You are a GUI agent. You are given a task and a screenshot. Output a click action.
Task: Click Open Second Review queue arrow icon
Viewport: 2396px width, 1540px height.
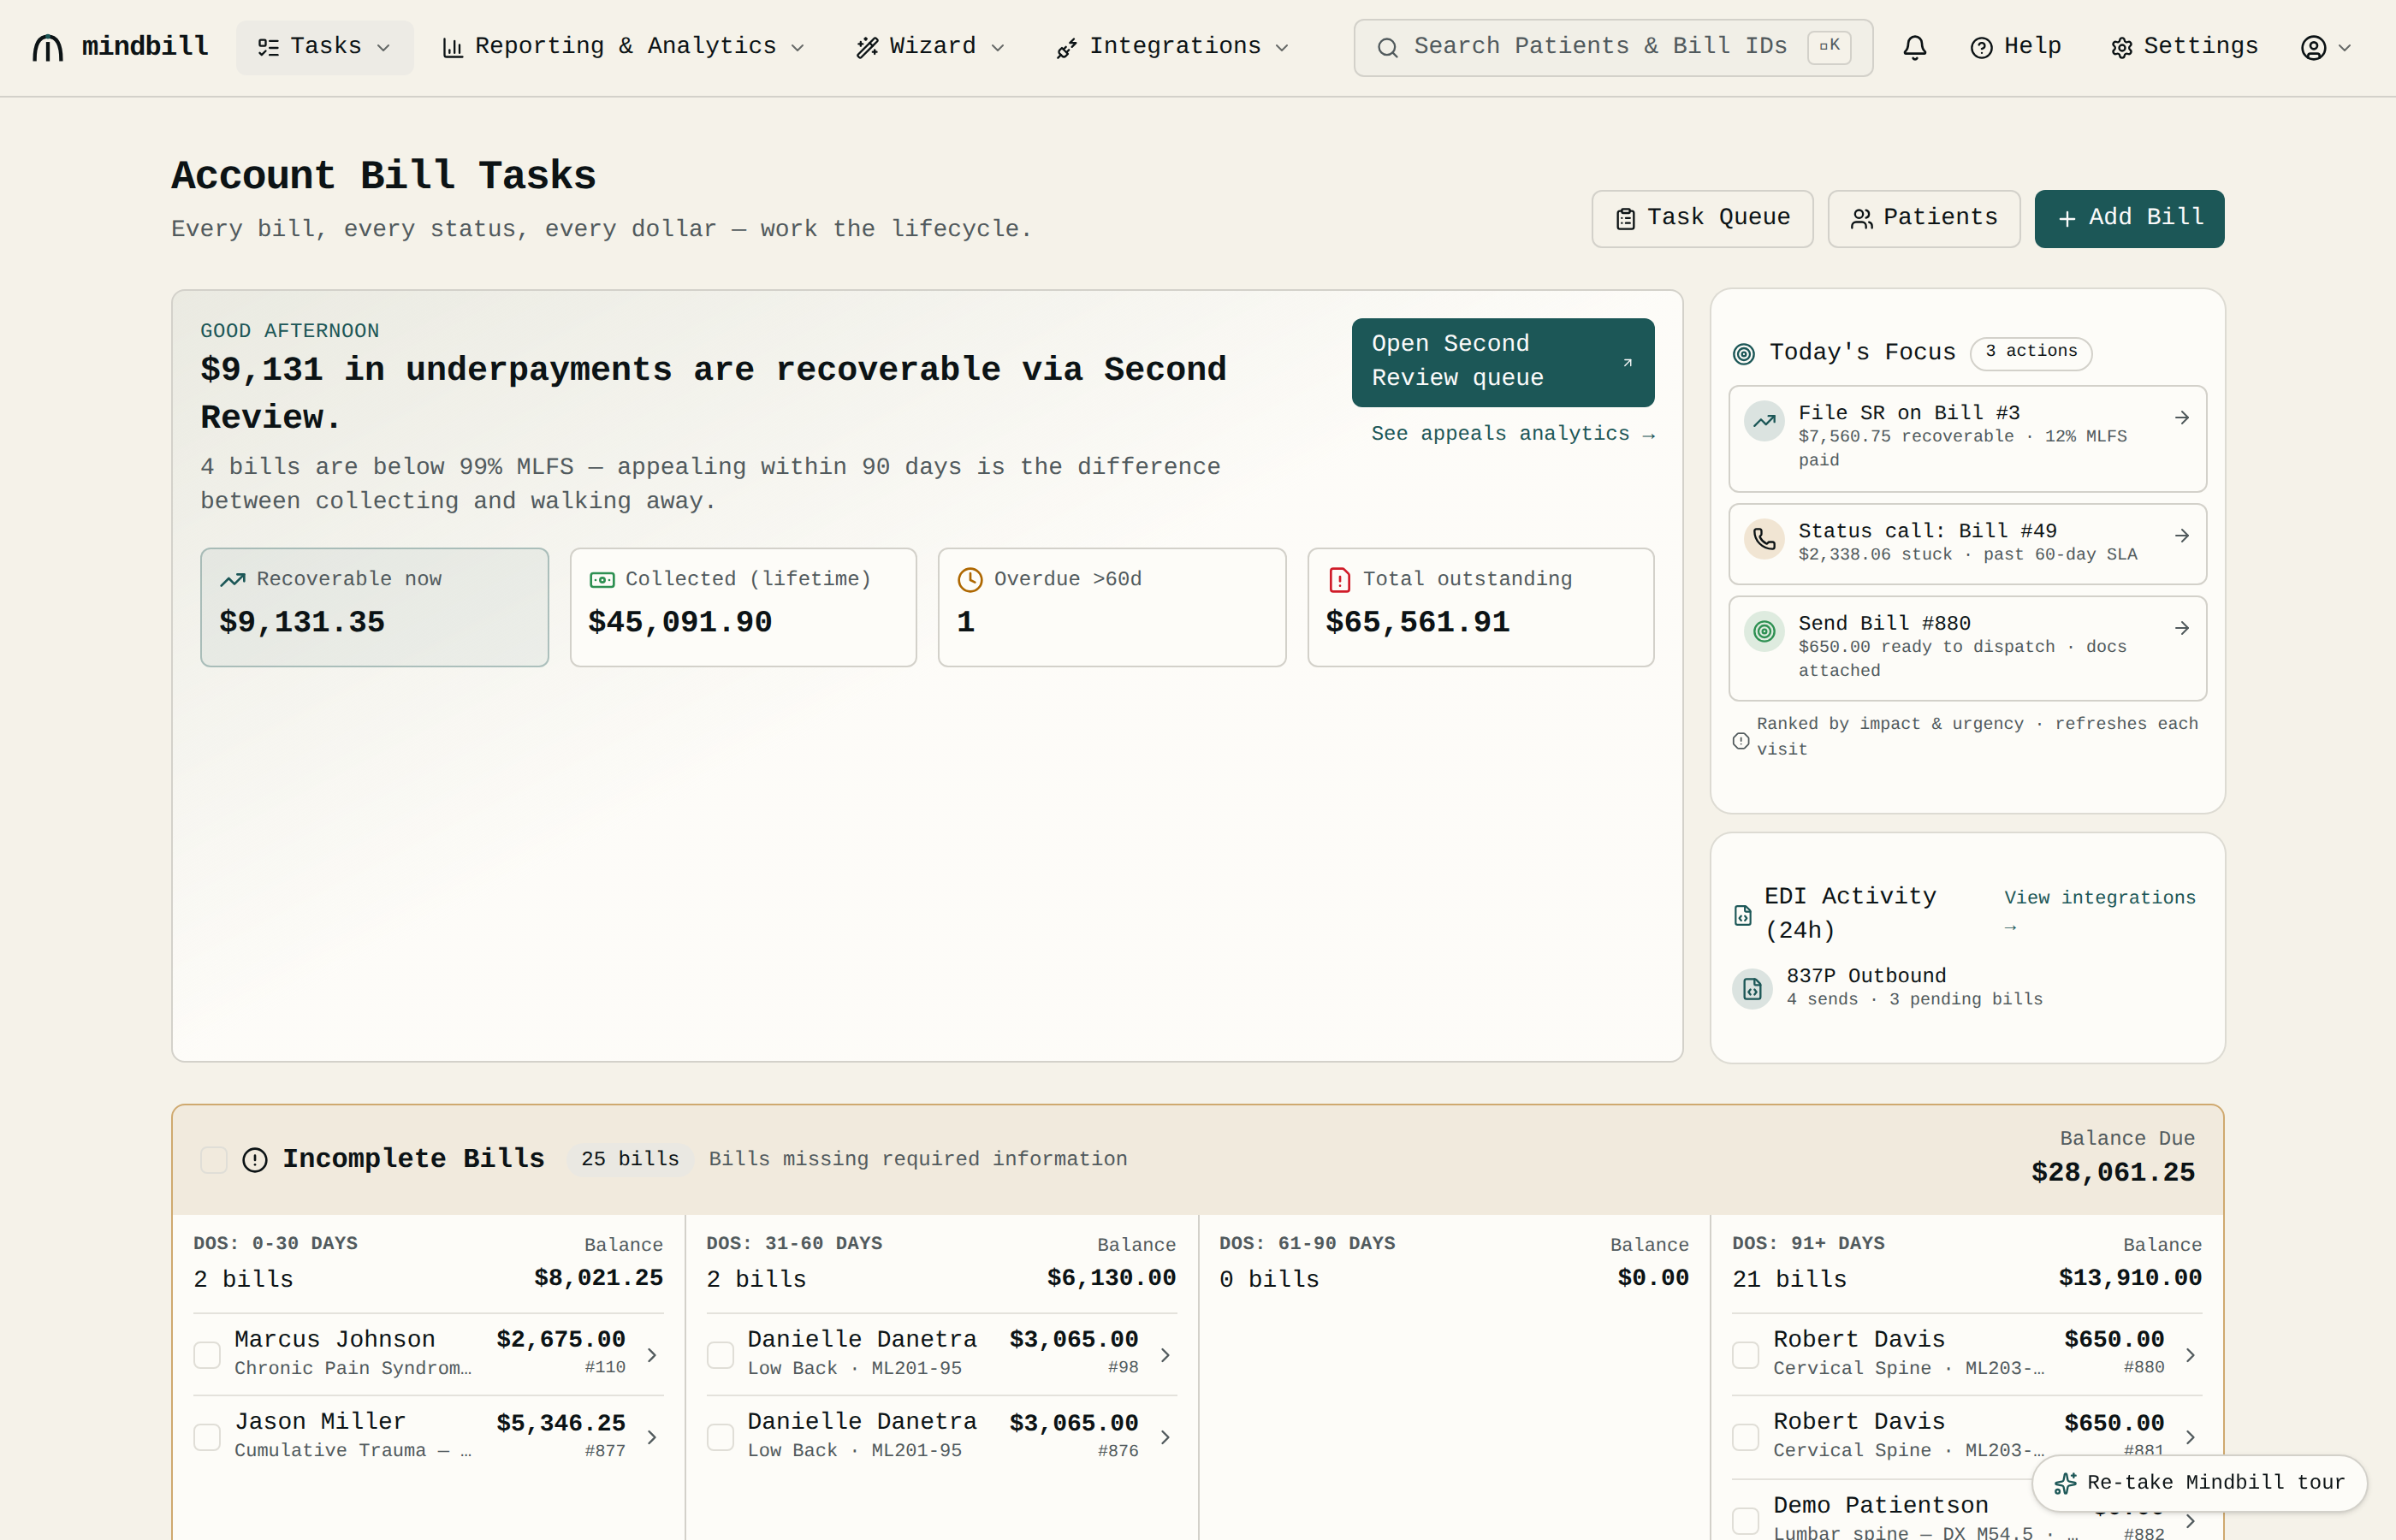click(1627, 362)
